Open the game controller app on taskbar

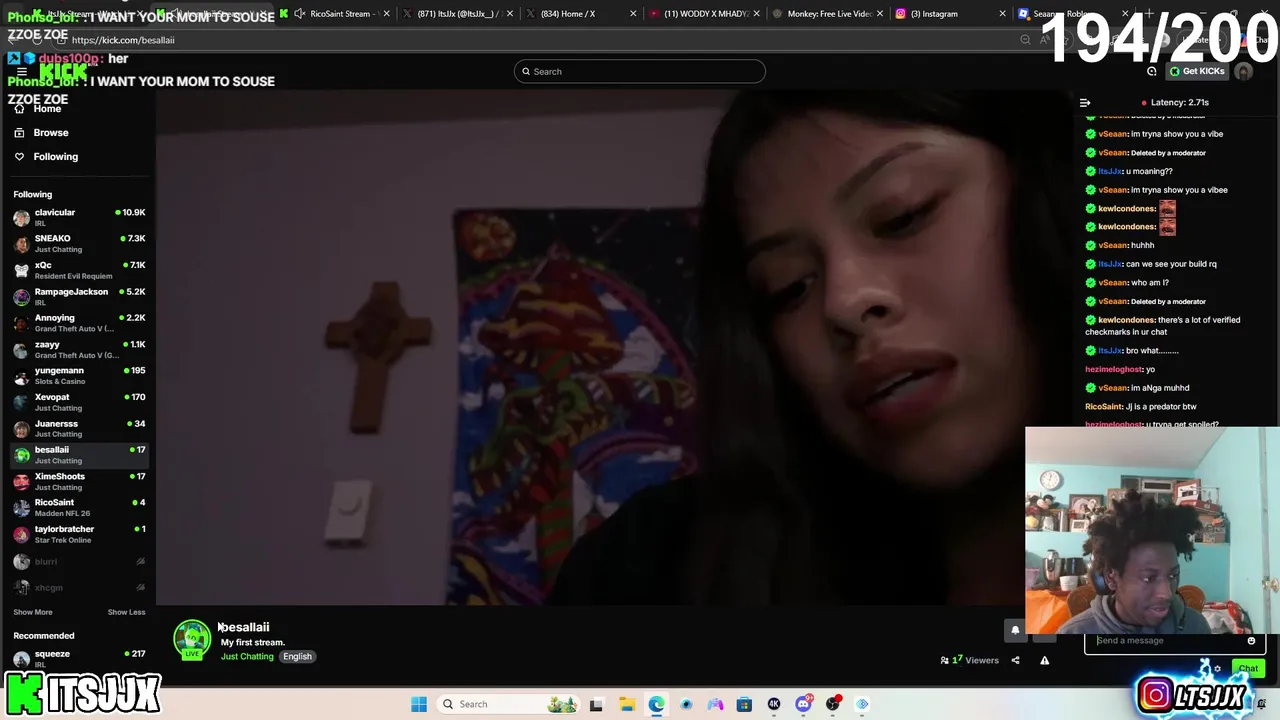pos(715,704)
